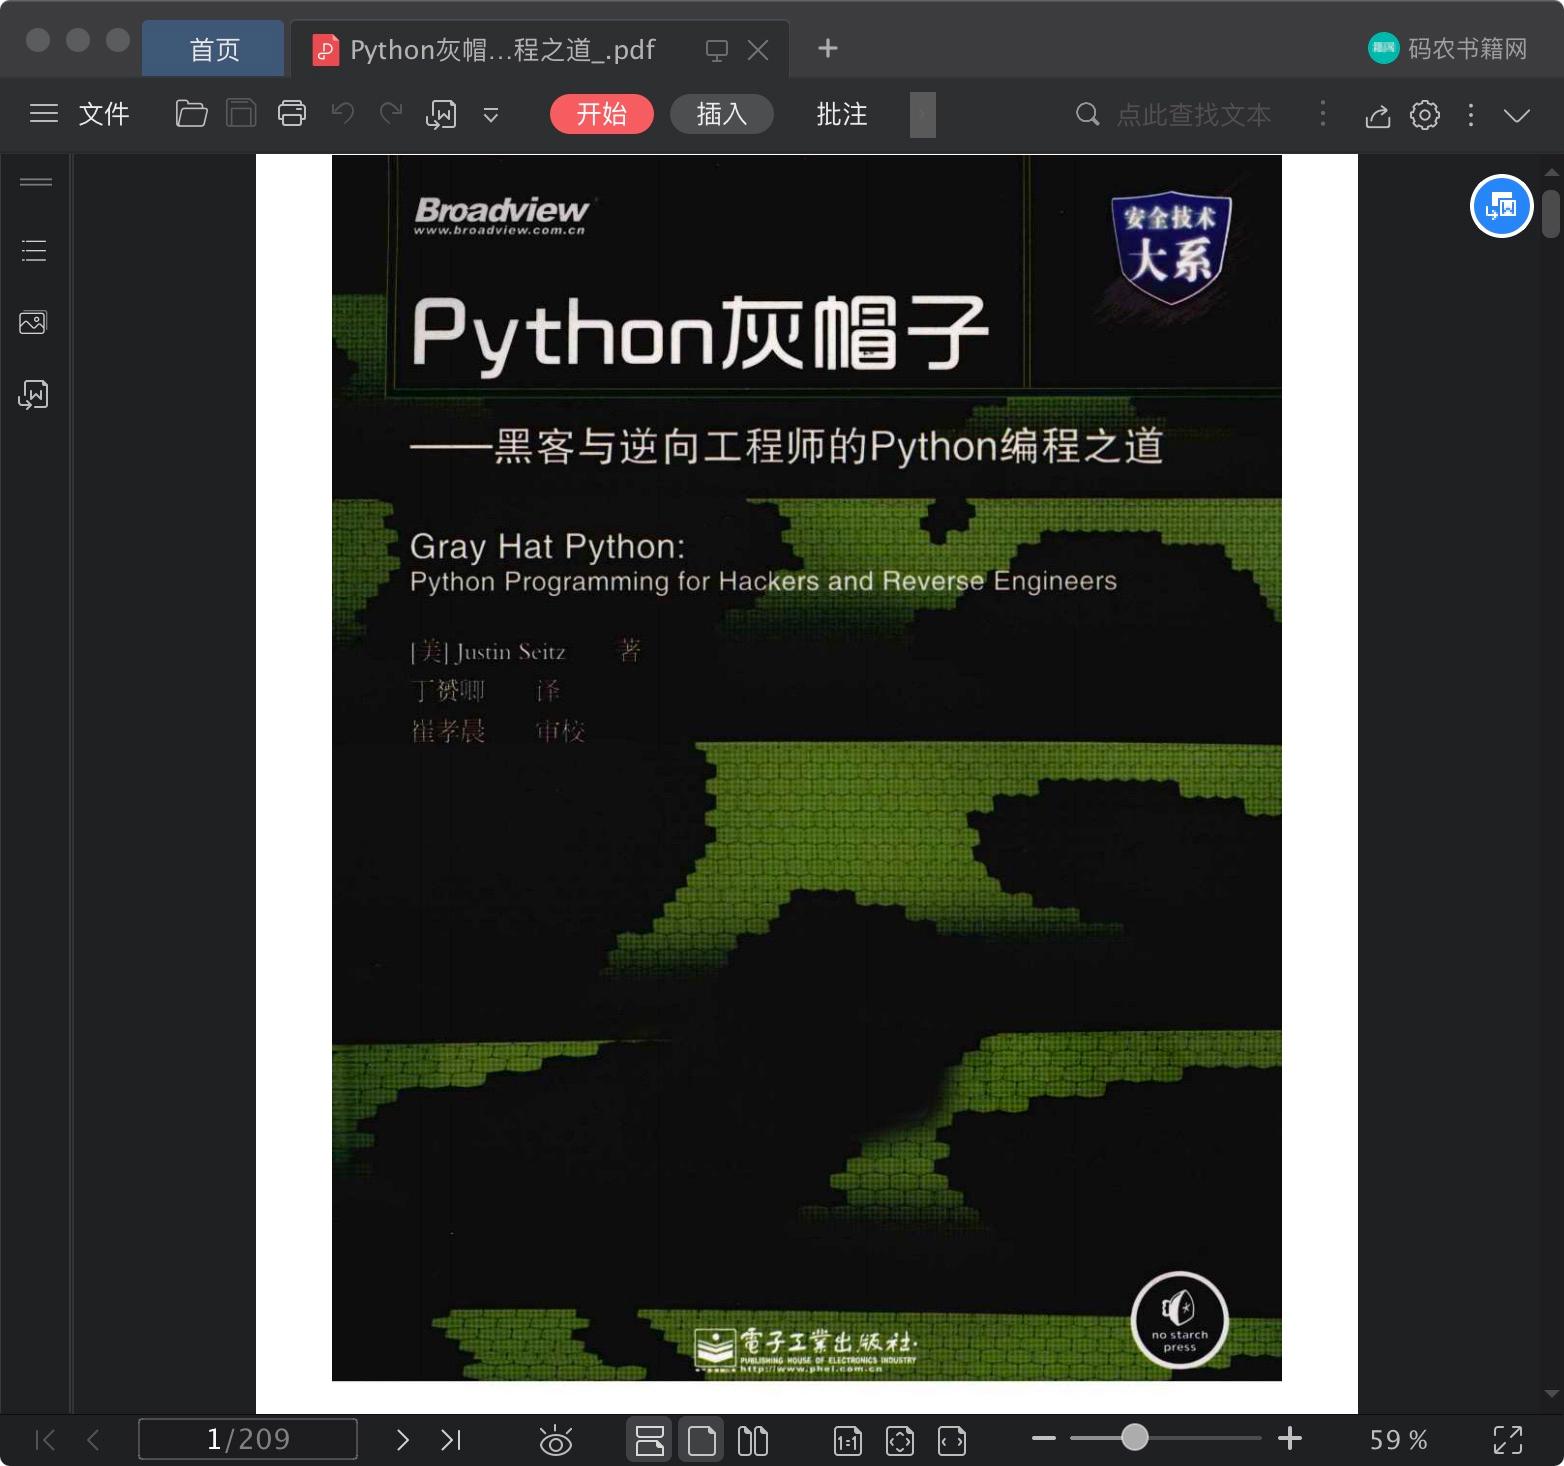Click the 文件 menu label

tap(104, 114)
